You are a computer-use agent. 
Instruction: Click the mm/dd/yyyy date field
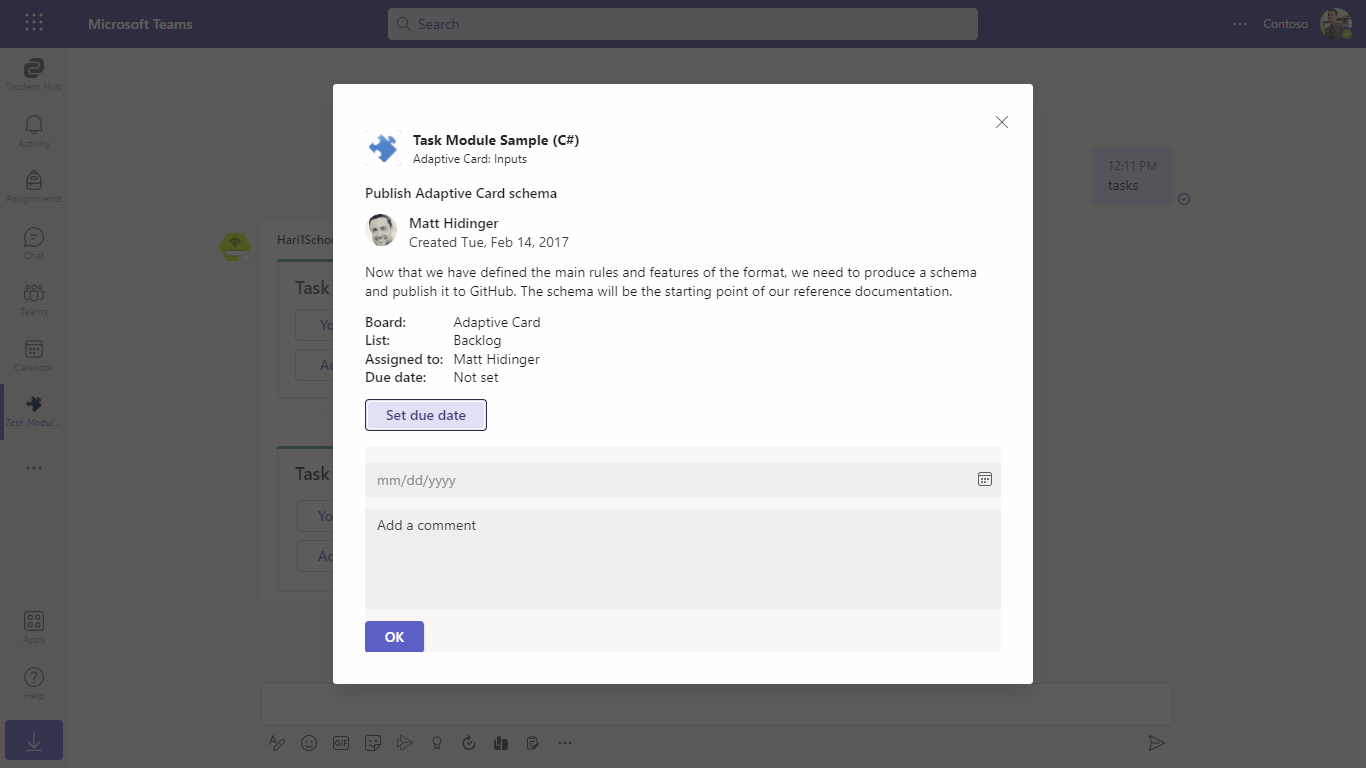[683, 480]
